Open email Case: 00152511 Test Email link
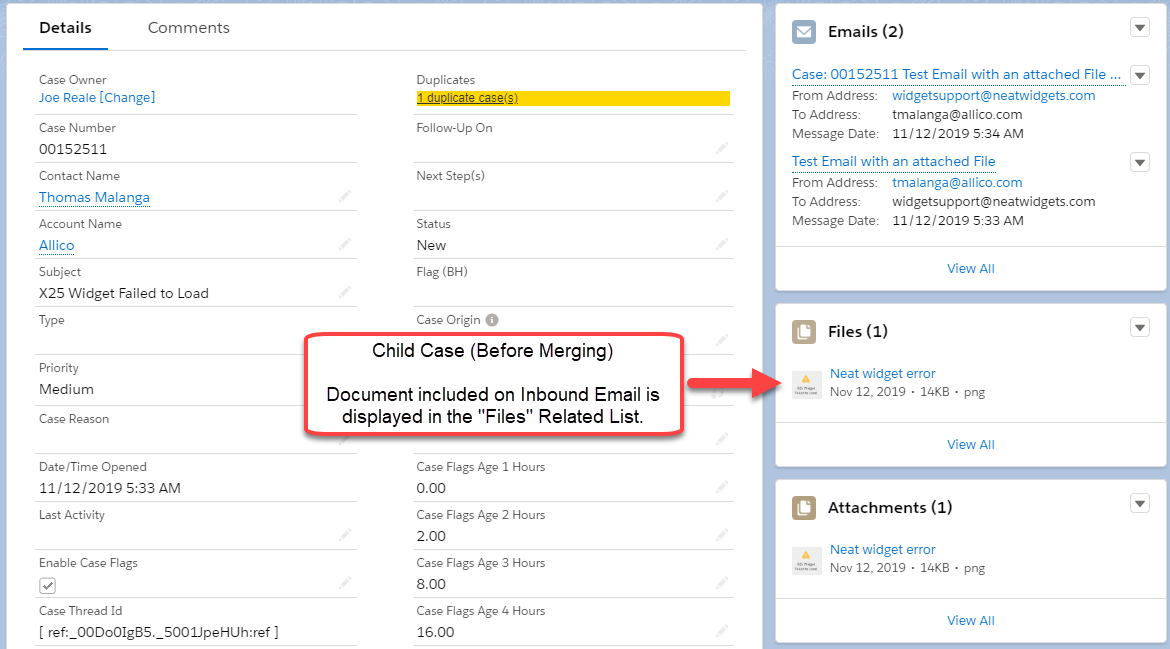Screen dimensions: 1170x649 coord(957,75)
